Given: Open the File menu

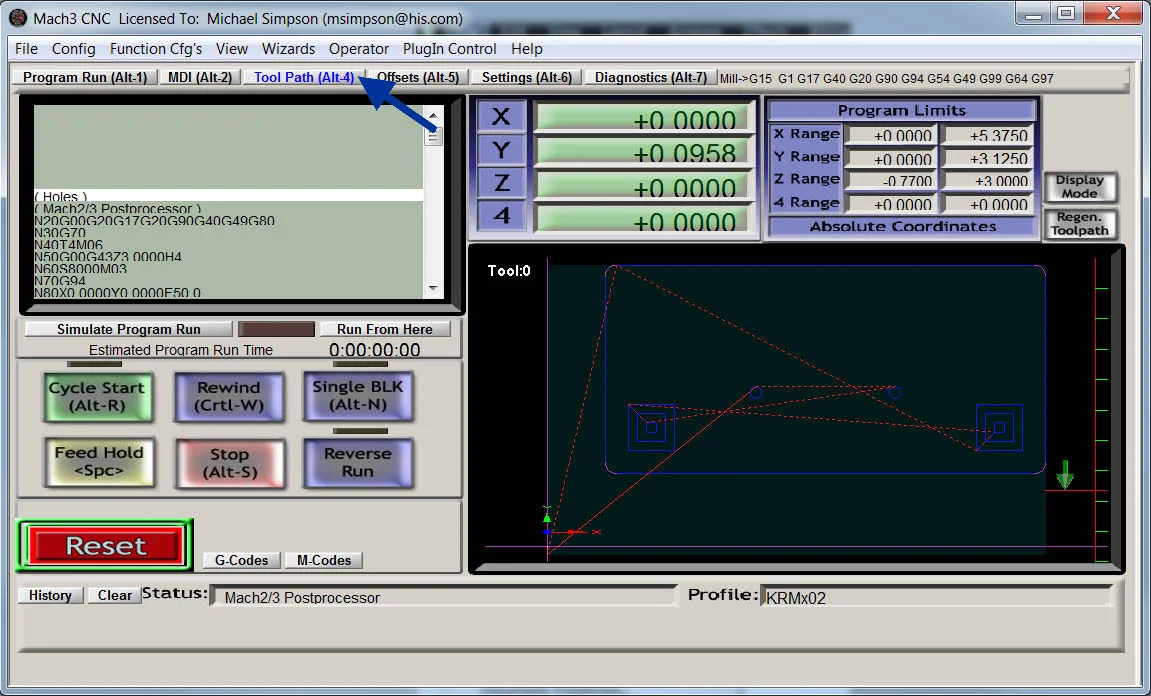Looking at the screenshot, I should [x=26, y=48].
